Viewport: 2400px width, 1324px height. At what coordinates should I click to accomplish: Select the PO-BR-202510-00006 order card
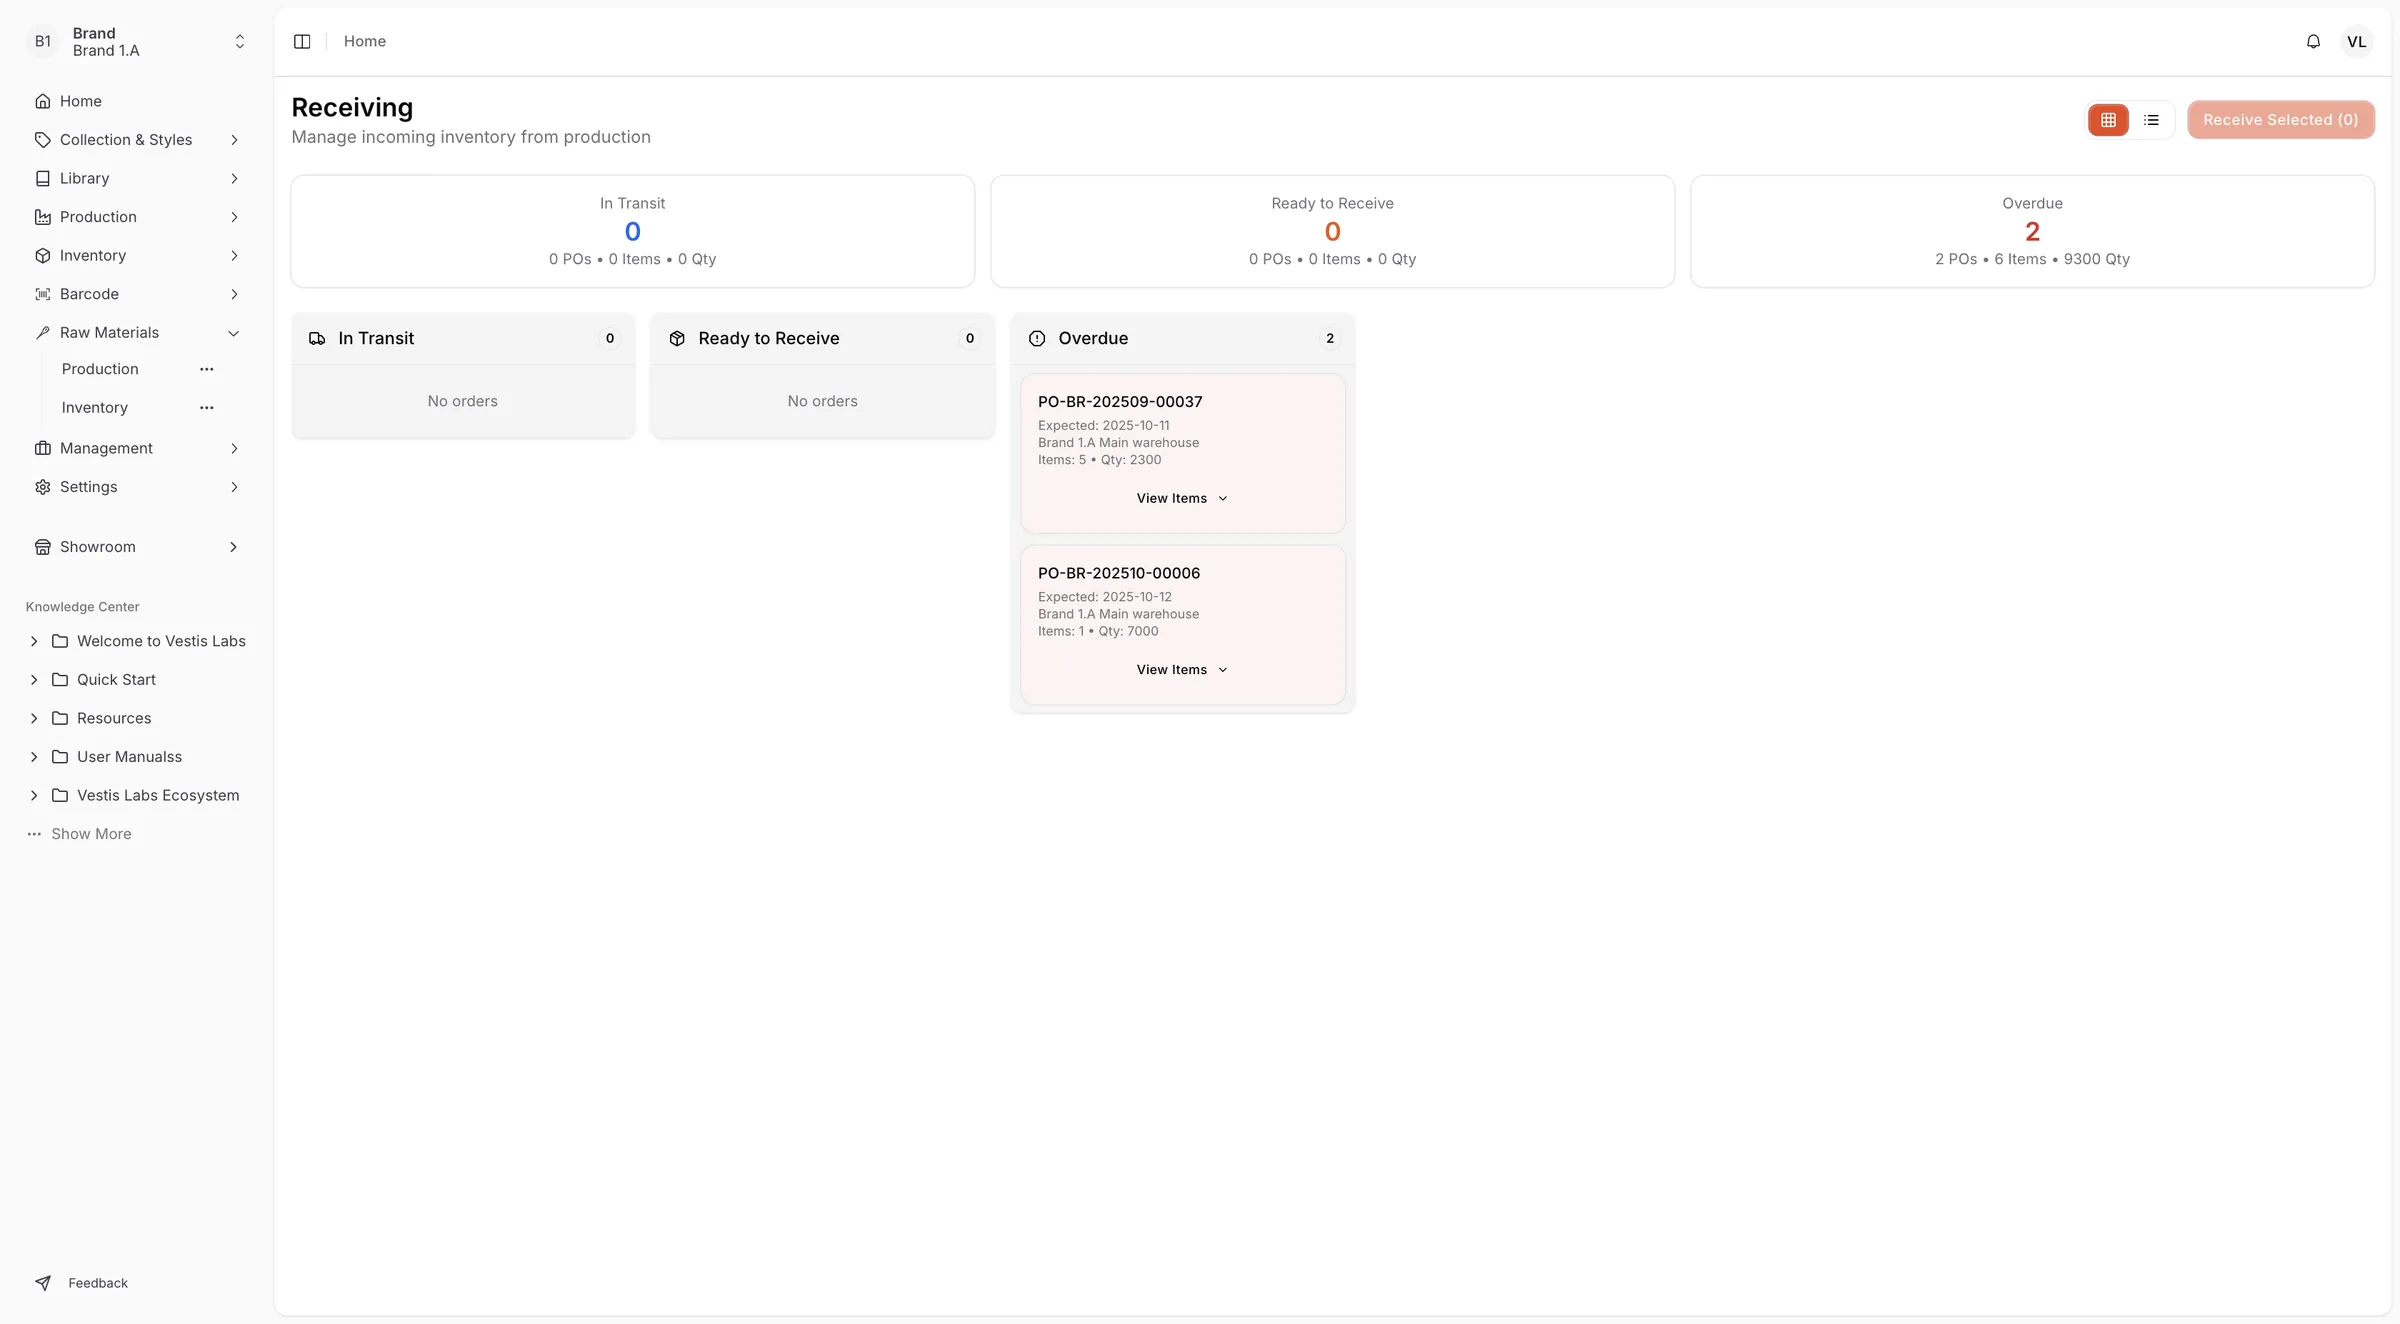pos(1182,624)
